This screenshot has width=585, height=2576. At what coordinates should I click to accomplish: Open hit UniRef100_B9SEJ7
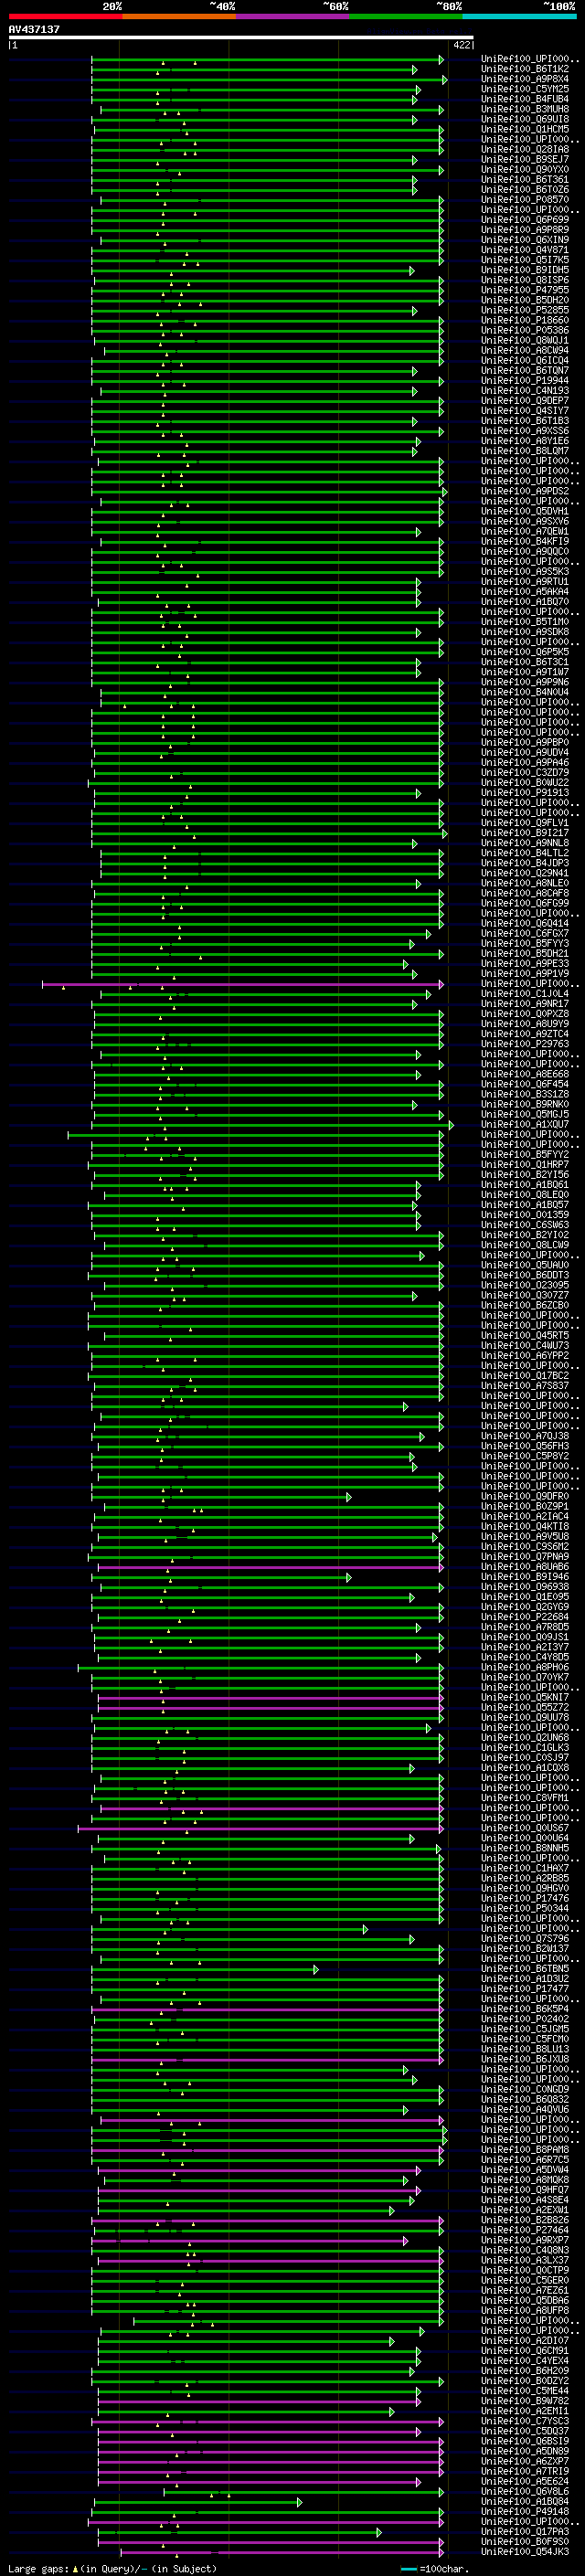pyautogui.click(x=525, y=159)
